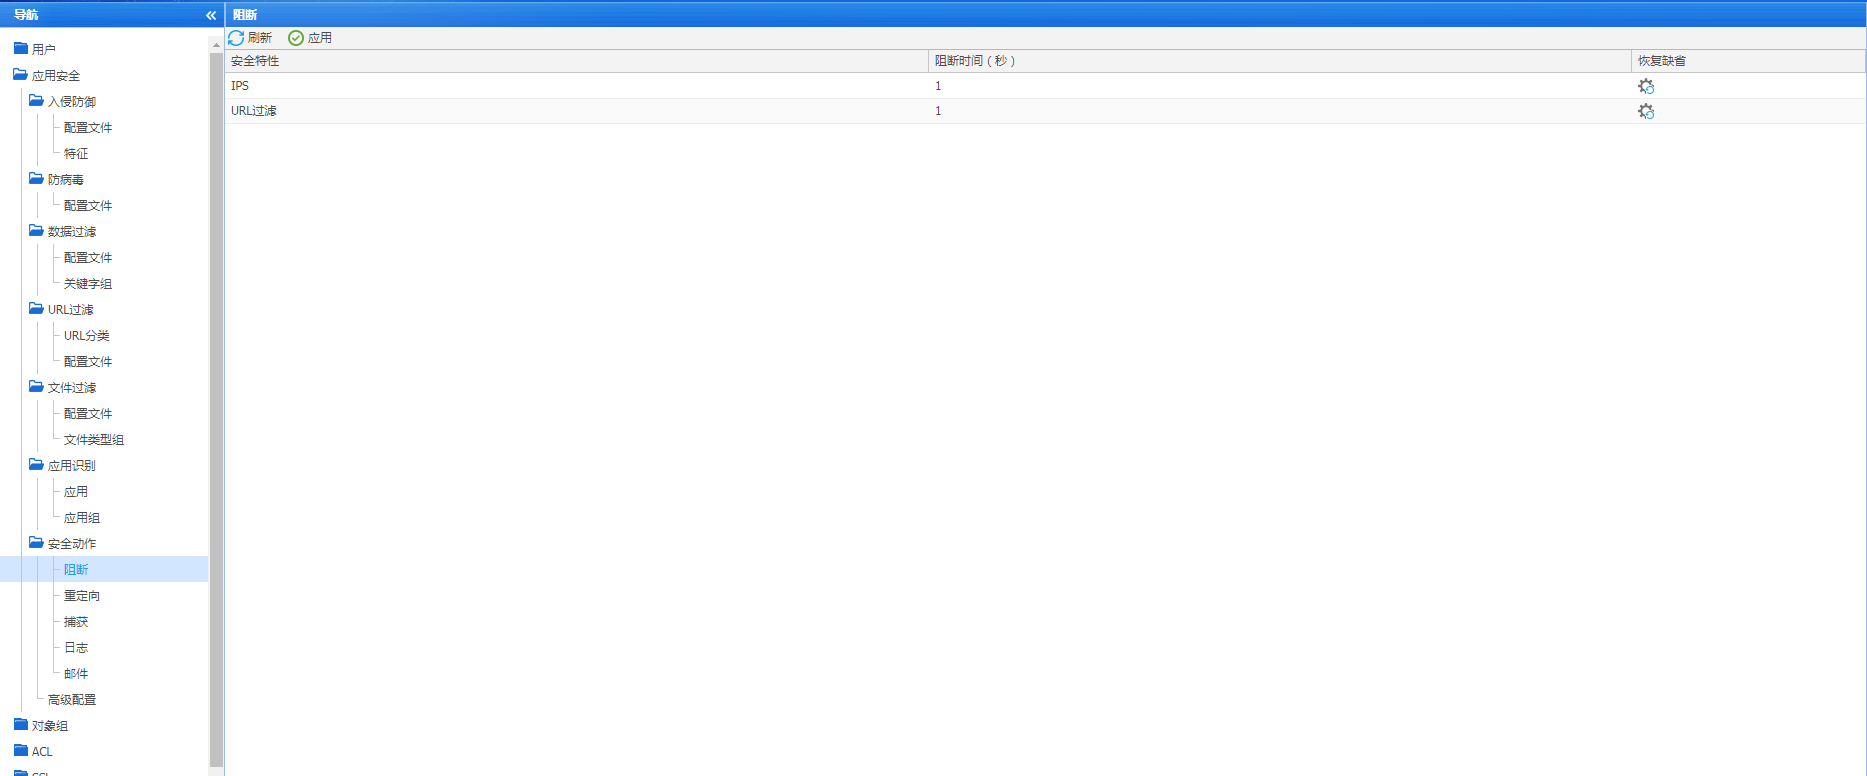Restore default for the IPS row
This screenshot has width=1867, height=776.
click(x=1646, y=86)
